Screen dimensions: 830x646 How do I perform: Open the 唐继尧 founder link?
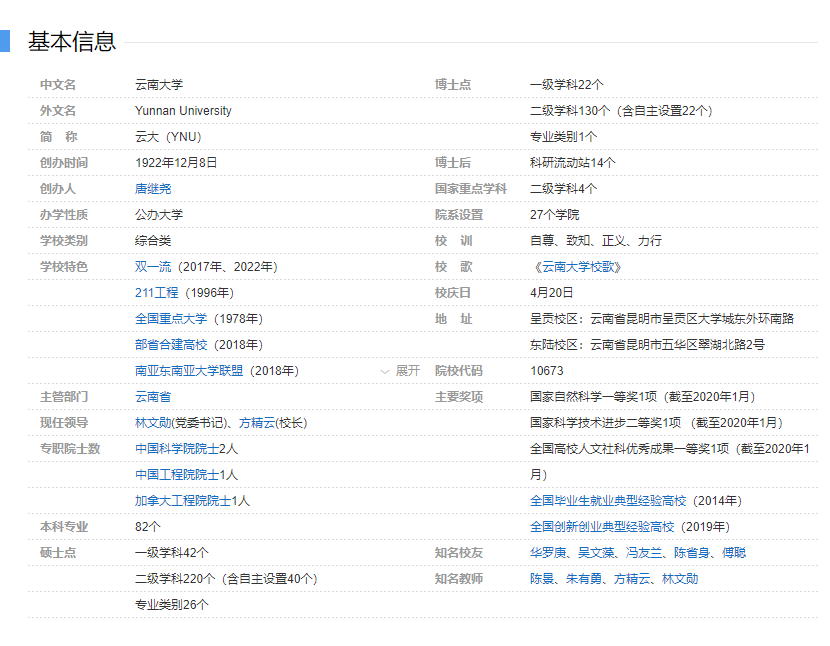click(x=153, y=189)
